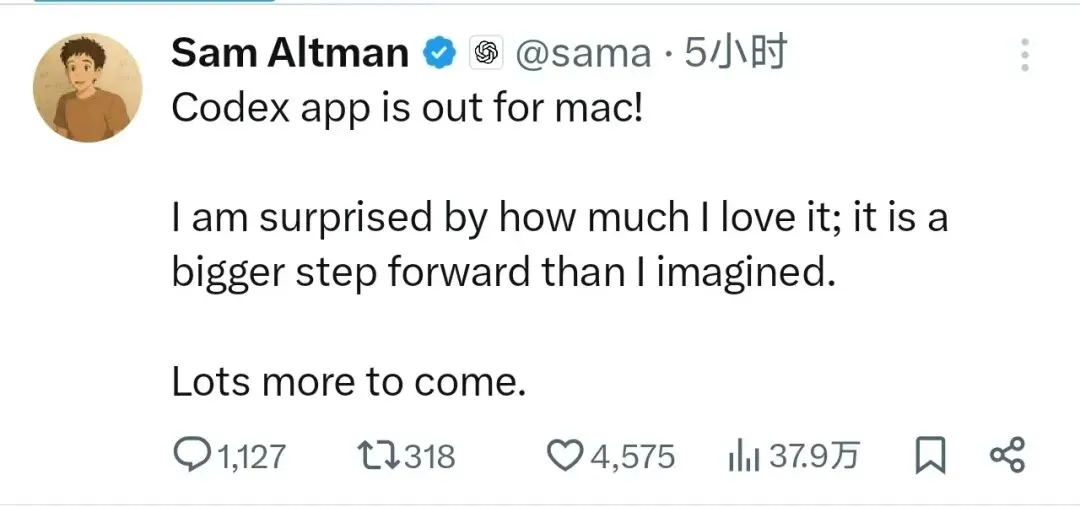Image resolution: width=1080 pixels, height=507 pixels.
Task: Click the "I am surprised by how much" line
Action: coord(560,217)
